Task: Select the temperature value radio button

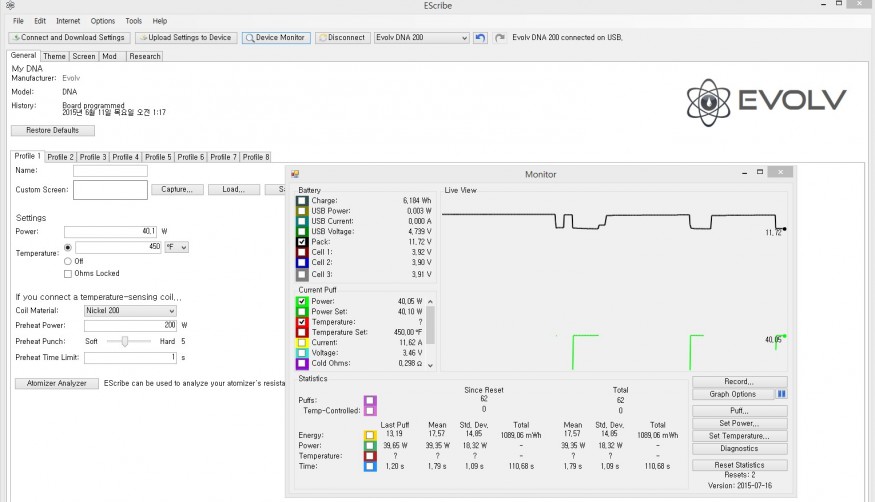Action: pyautogui.click(x=68, y=247)
